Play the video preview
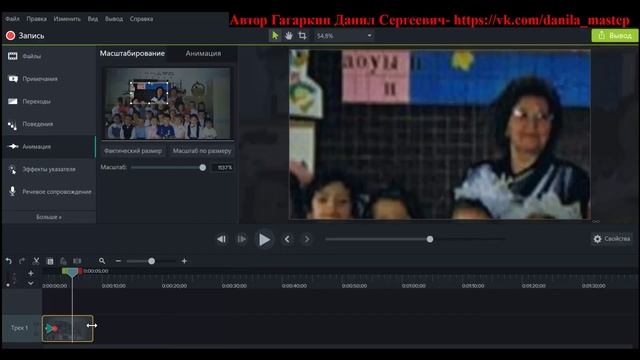The image size is (640, 360). [264, 240]
